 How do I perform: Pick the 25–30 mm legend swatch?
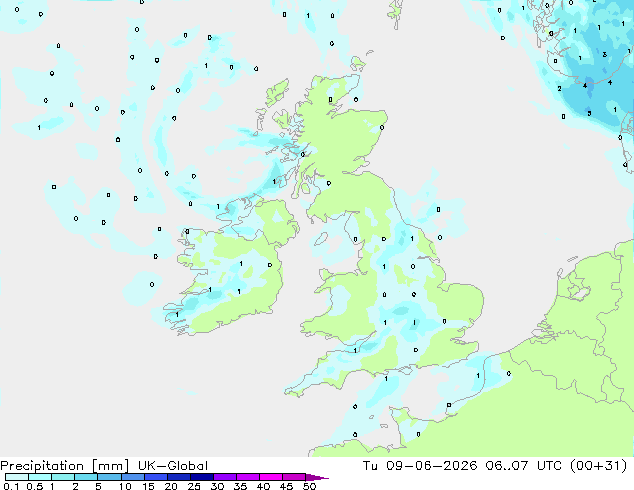[201, 477]
